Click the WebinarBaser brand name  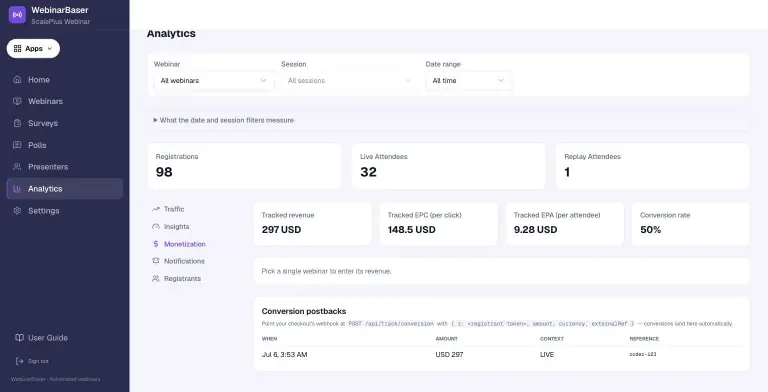(x=60, y=10)
